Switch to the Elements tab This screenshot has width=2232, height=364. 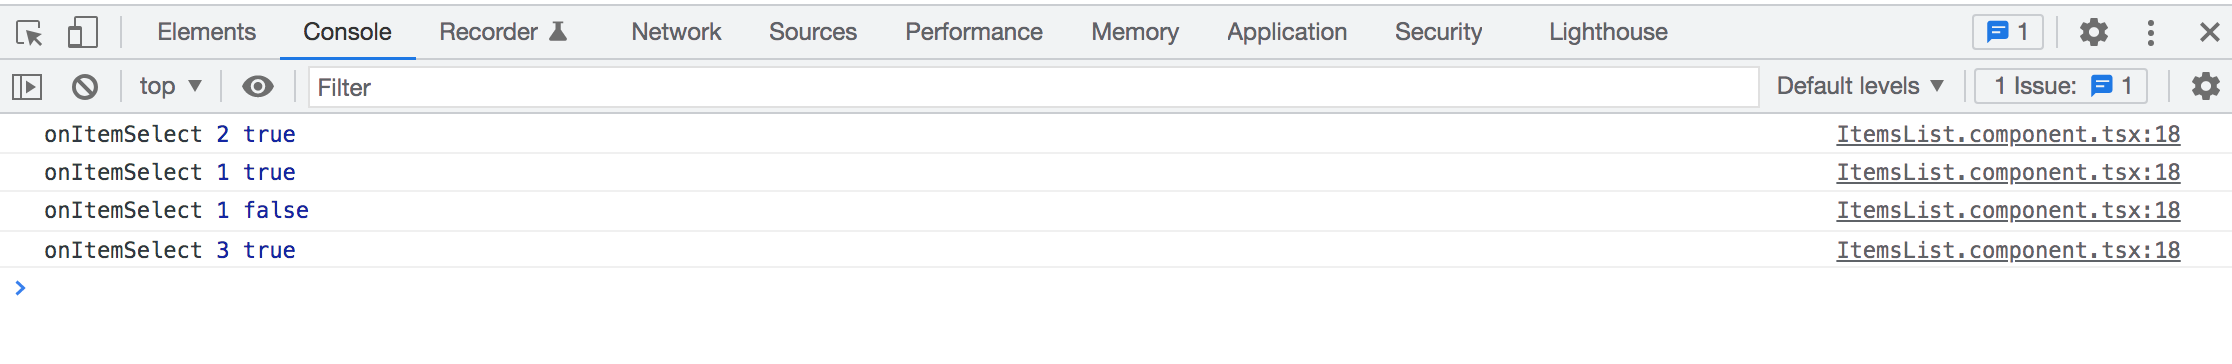click(x=206, y=32)
